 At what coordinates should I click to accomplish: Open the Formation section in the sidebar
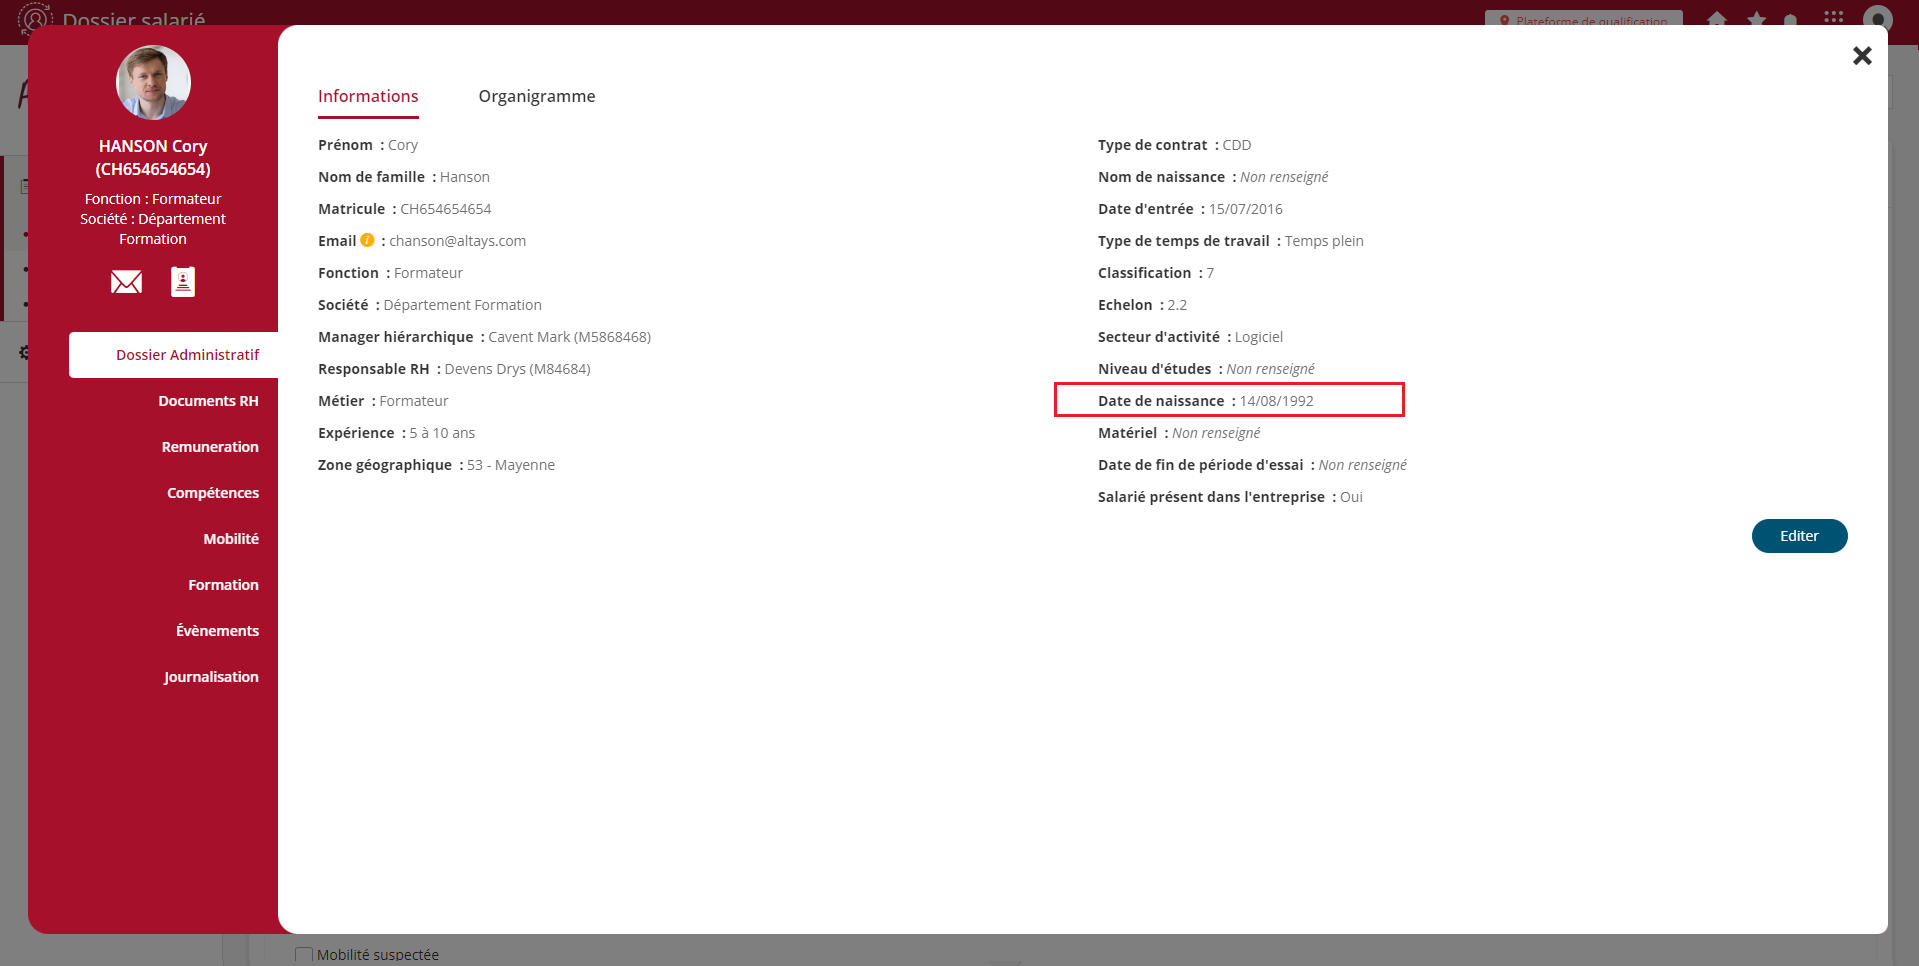[223, 585]
